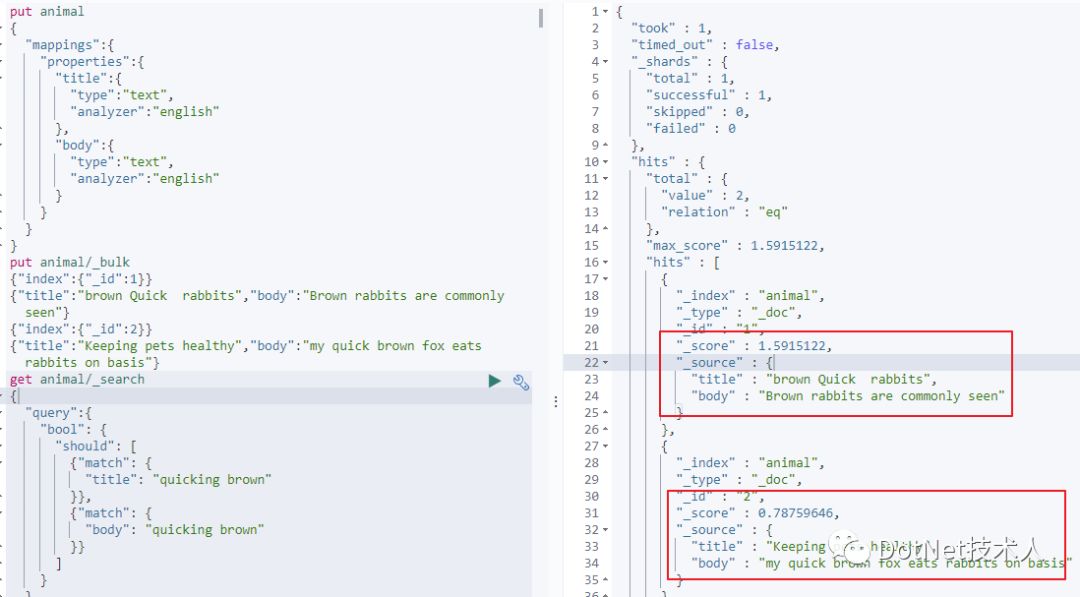This screenshot has height=597, width=1080.
Task: Click the request editor's vertical scrollbar thumb
Action: [541, 18]
